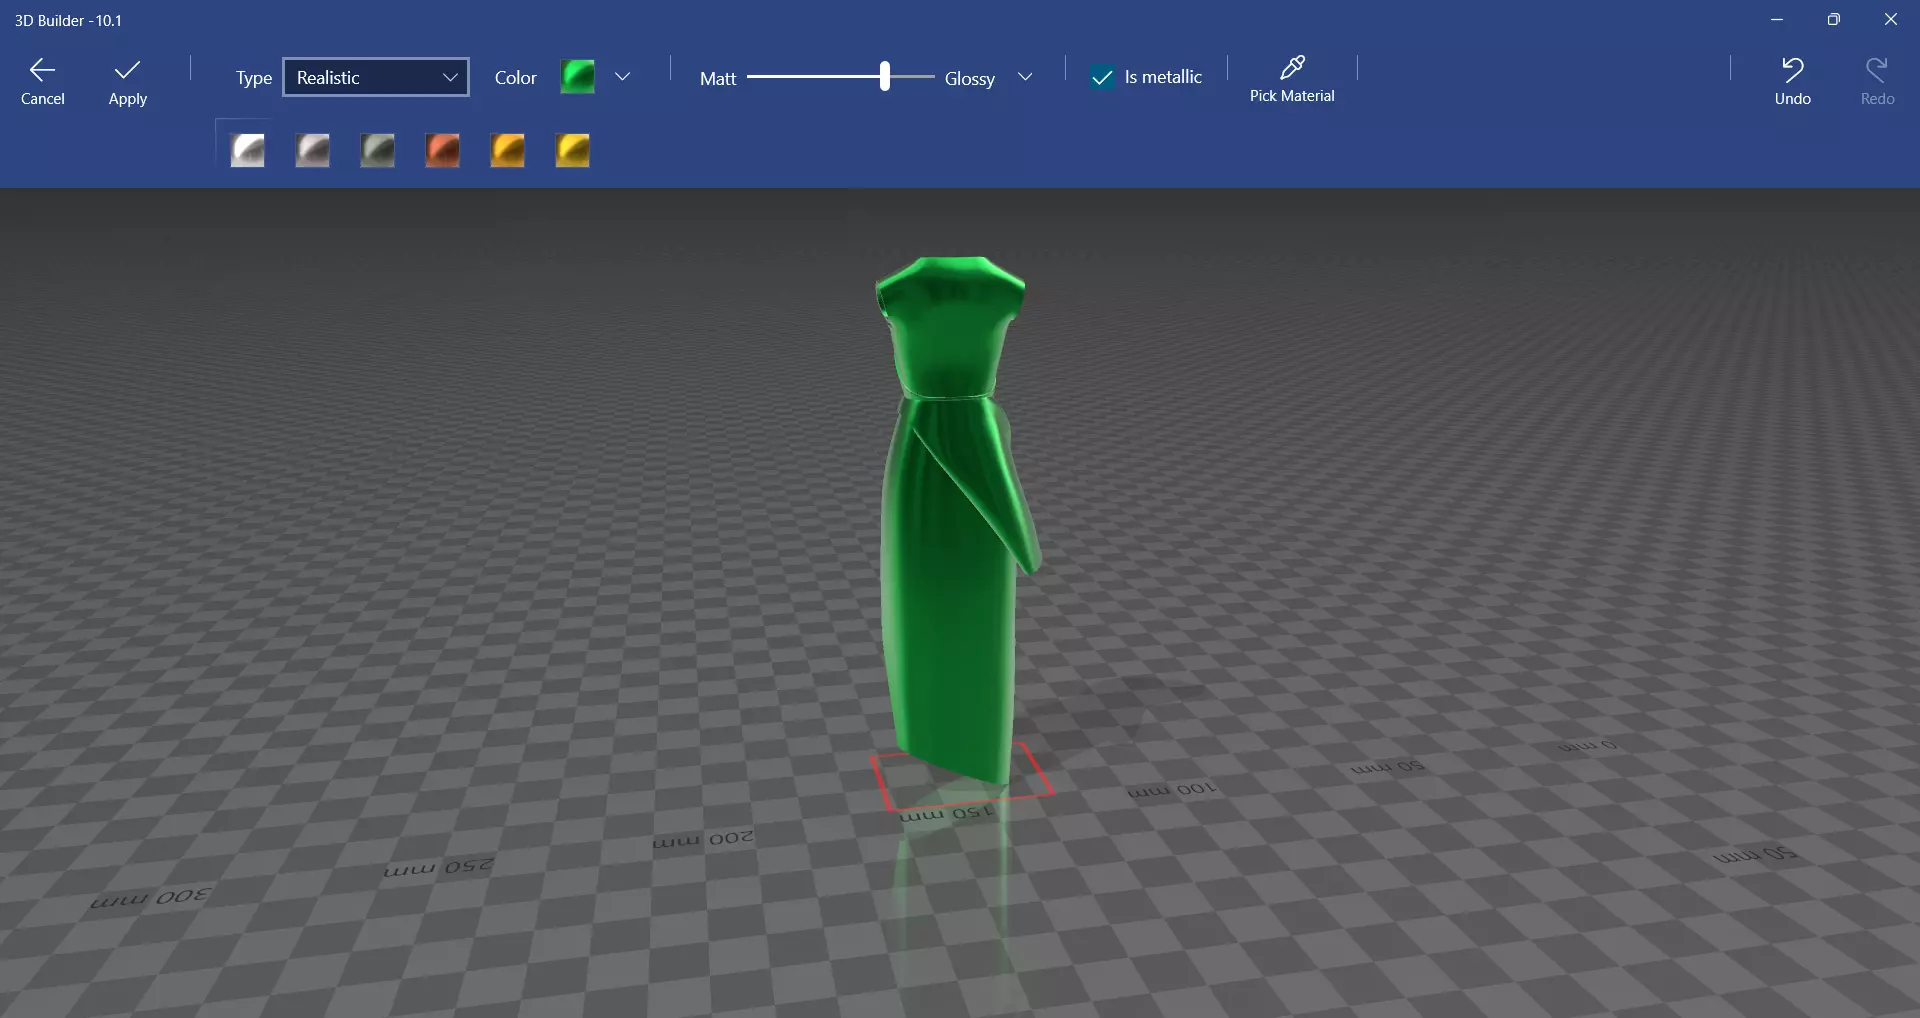Viewport: 1920px width, 1018px height.
Task: Click the Undo arrow
Action: 1792,81
